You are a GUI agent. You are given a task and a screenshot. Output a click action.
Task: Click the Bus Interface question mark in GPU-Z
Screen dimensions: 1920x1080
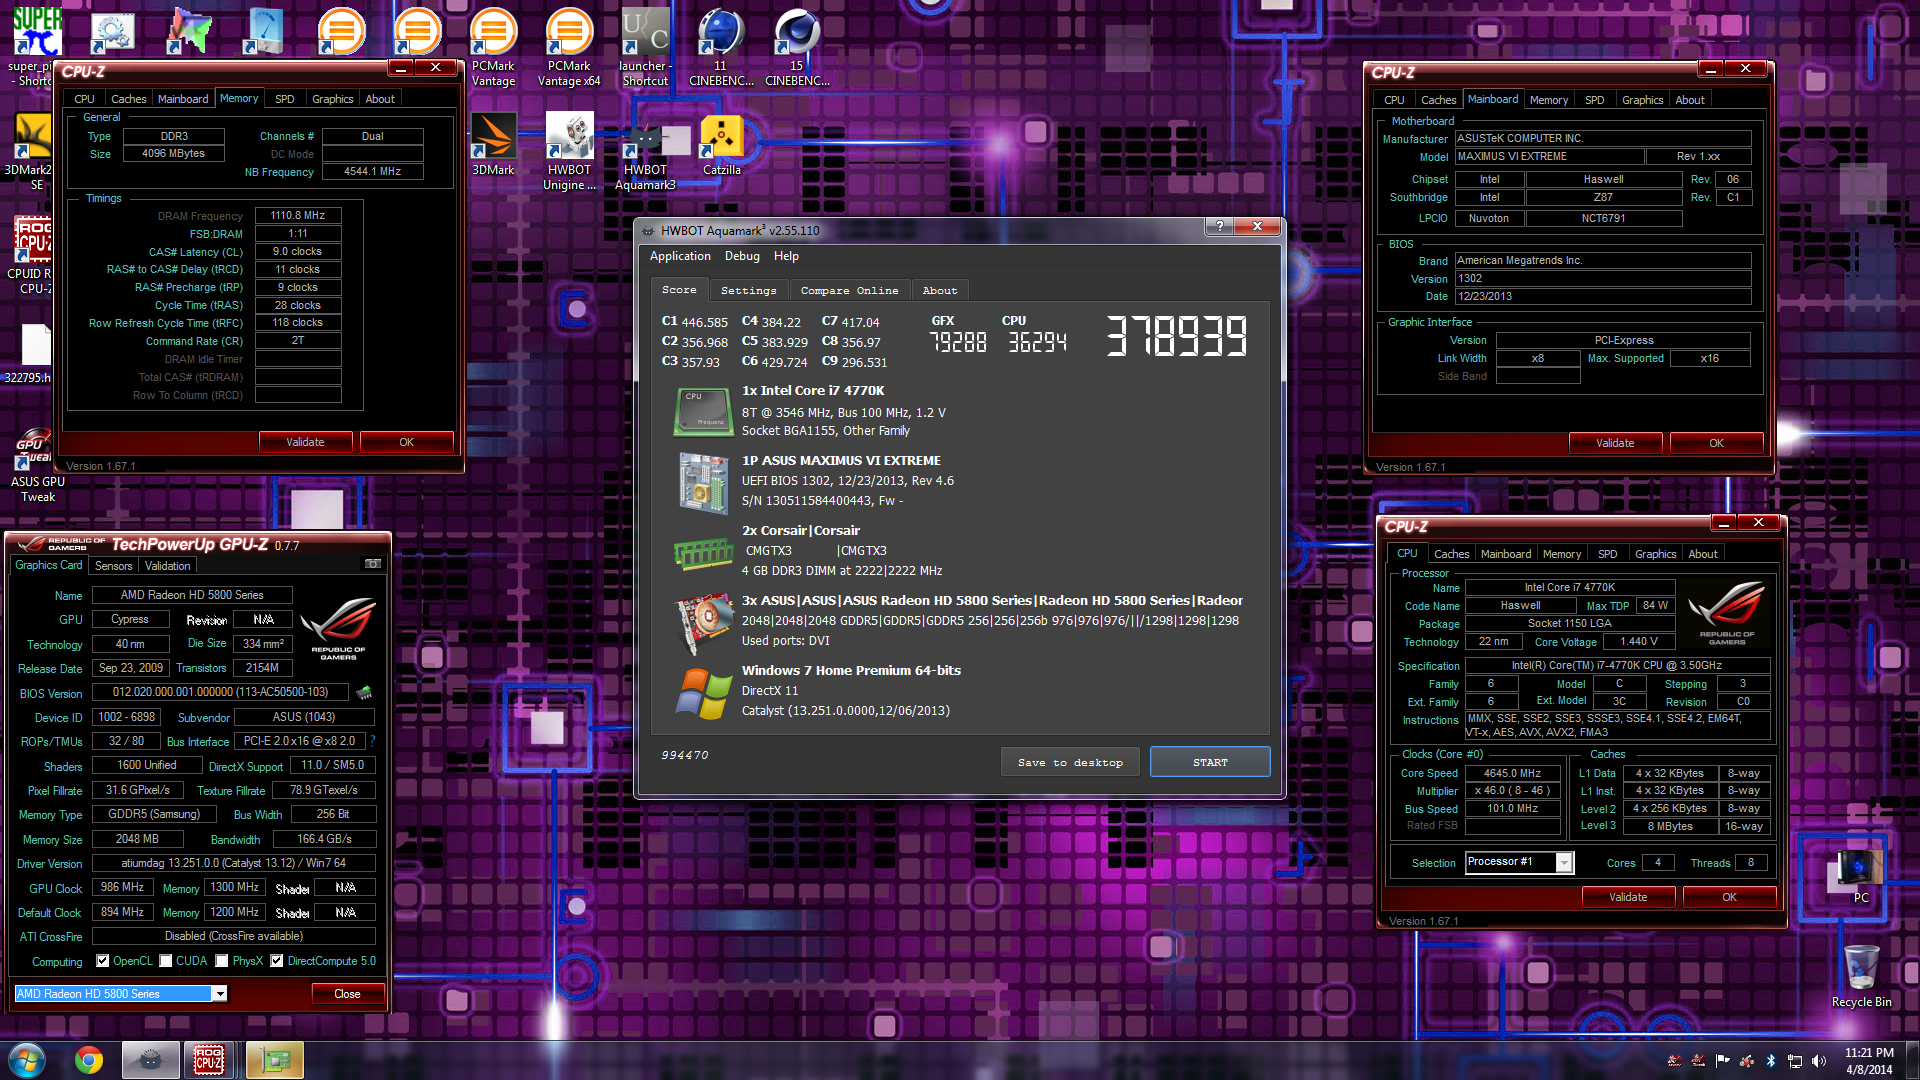pyautogui.click(x=372, y=741)
